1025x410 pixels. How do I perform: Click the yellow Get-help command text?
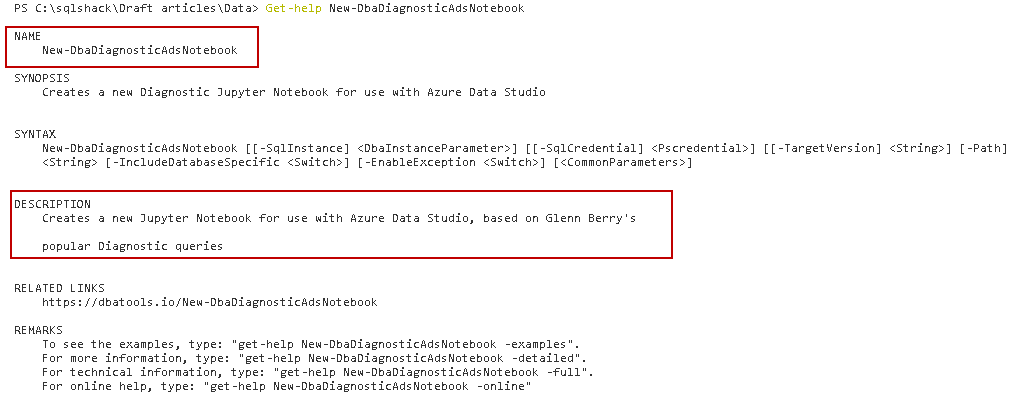[x=296, y=8]
